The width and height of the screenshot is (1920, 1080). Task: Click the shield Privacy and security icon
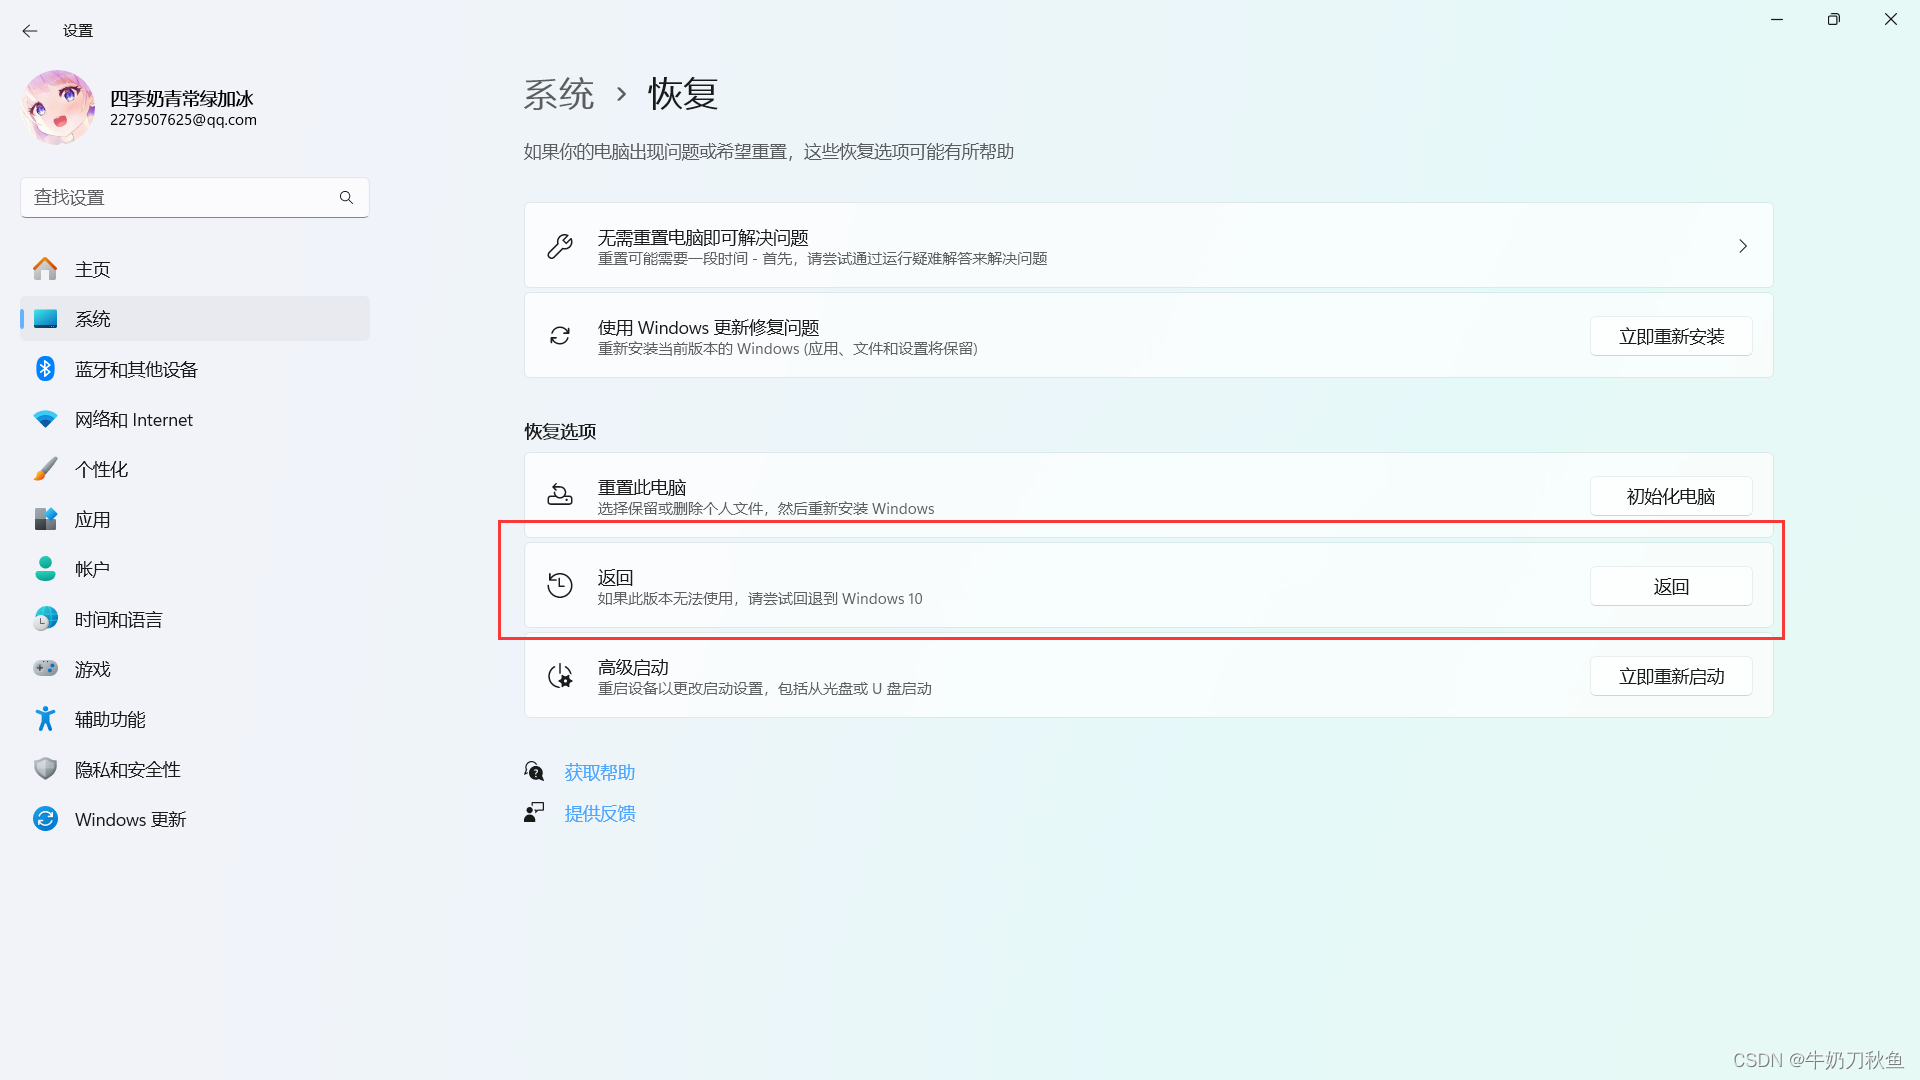coord(45,768)
